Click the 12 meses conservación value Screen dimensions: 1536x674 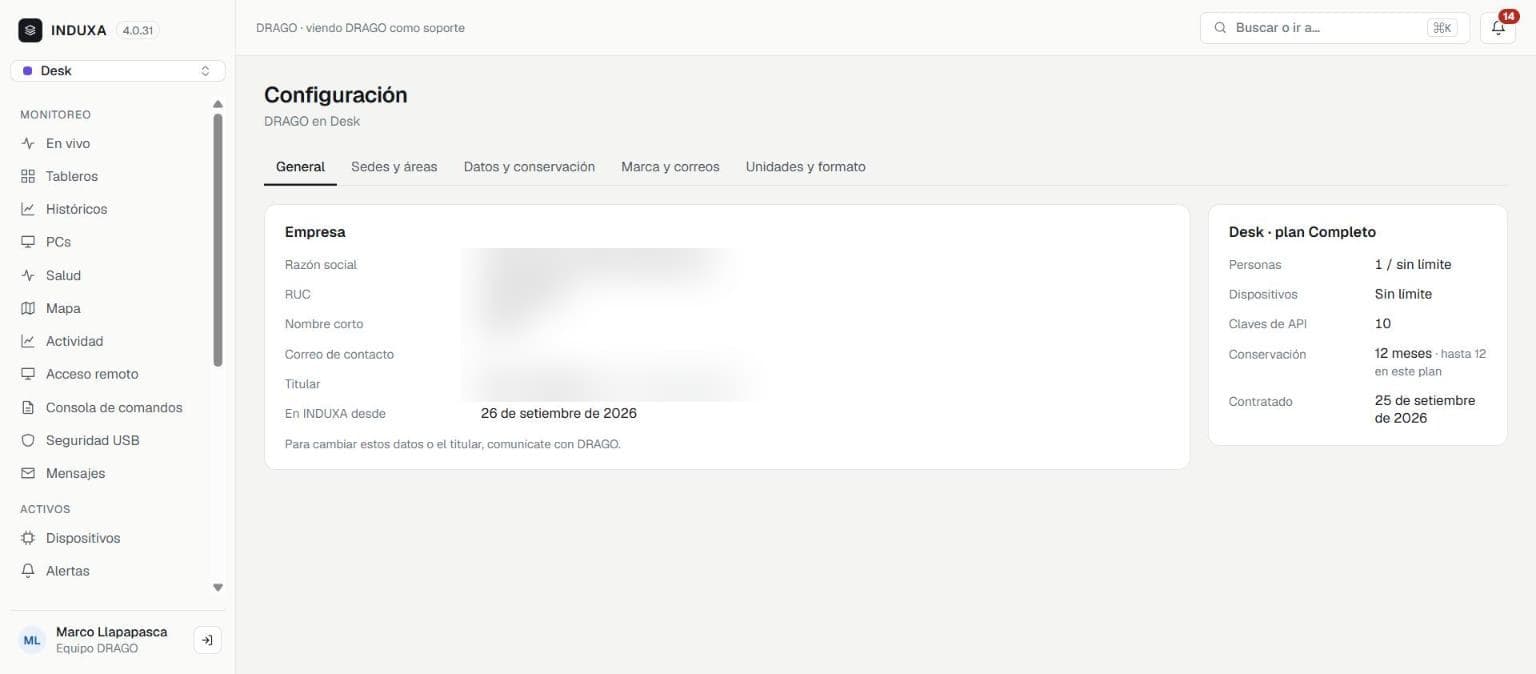pyautogui.click(x=1403, y=354)
